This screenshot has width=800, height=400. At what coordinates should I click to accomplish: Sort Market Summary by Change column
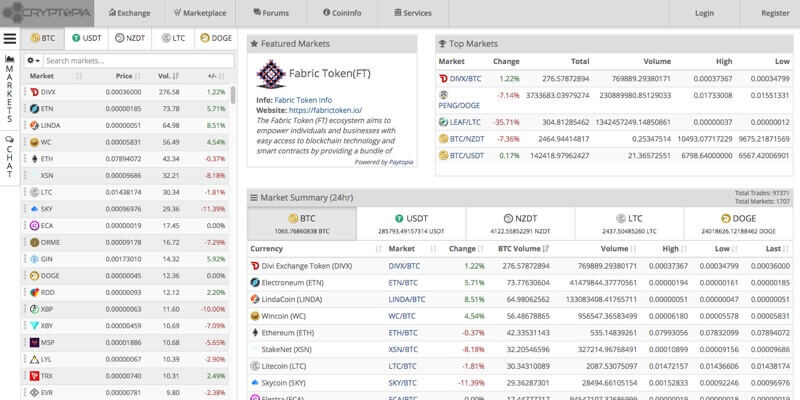pyautogui.click(x=467, y=249)
